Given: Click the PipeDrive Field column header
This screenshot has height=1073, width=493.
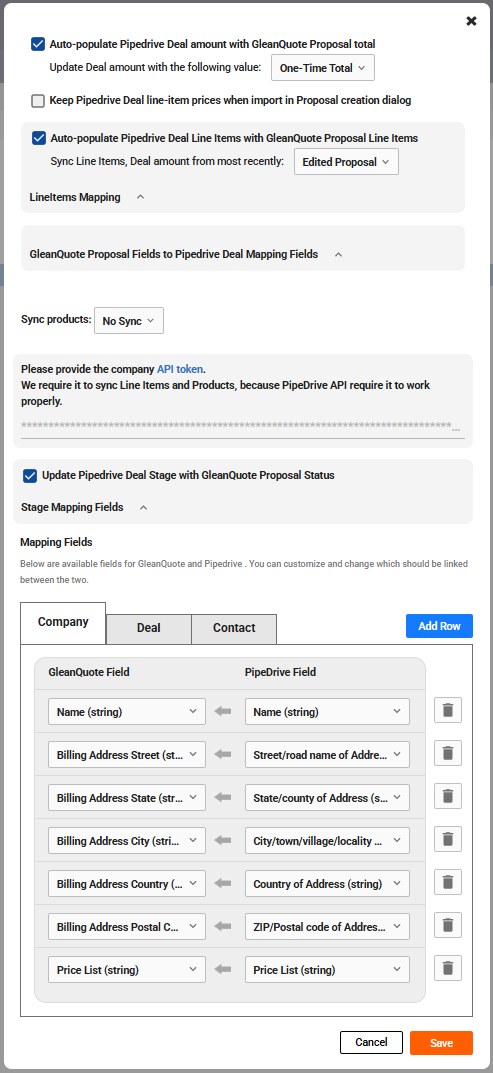Looking at the screenshot, I should coord(281,673).
